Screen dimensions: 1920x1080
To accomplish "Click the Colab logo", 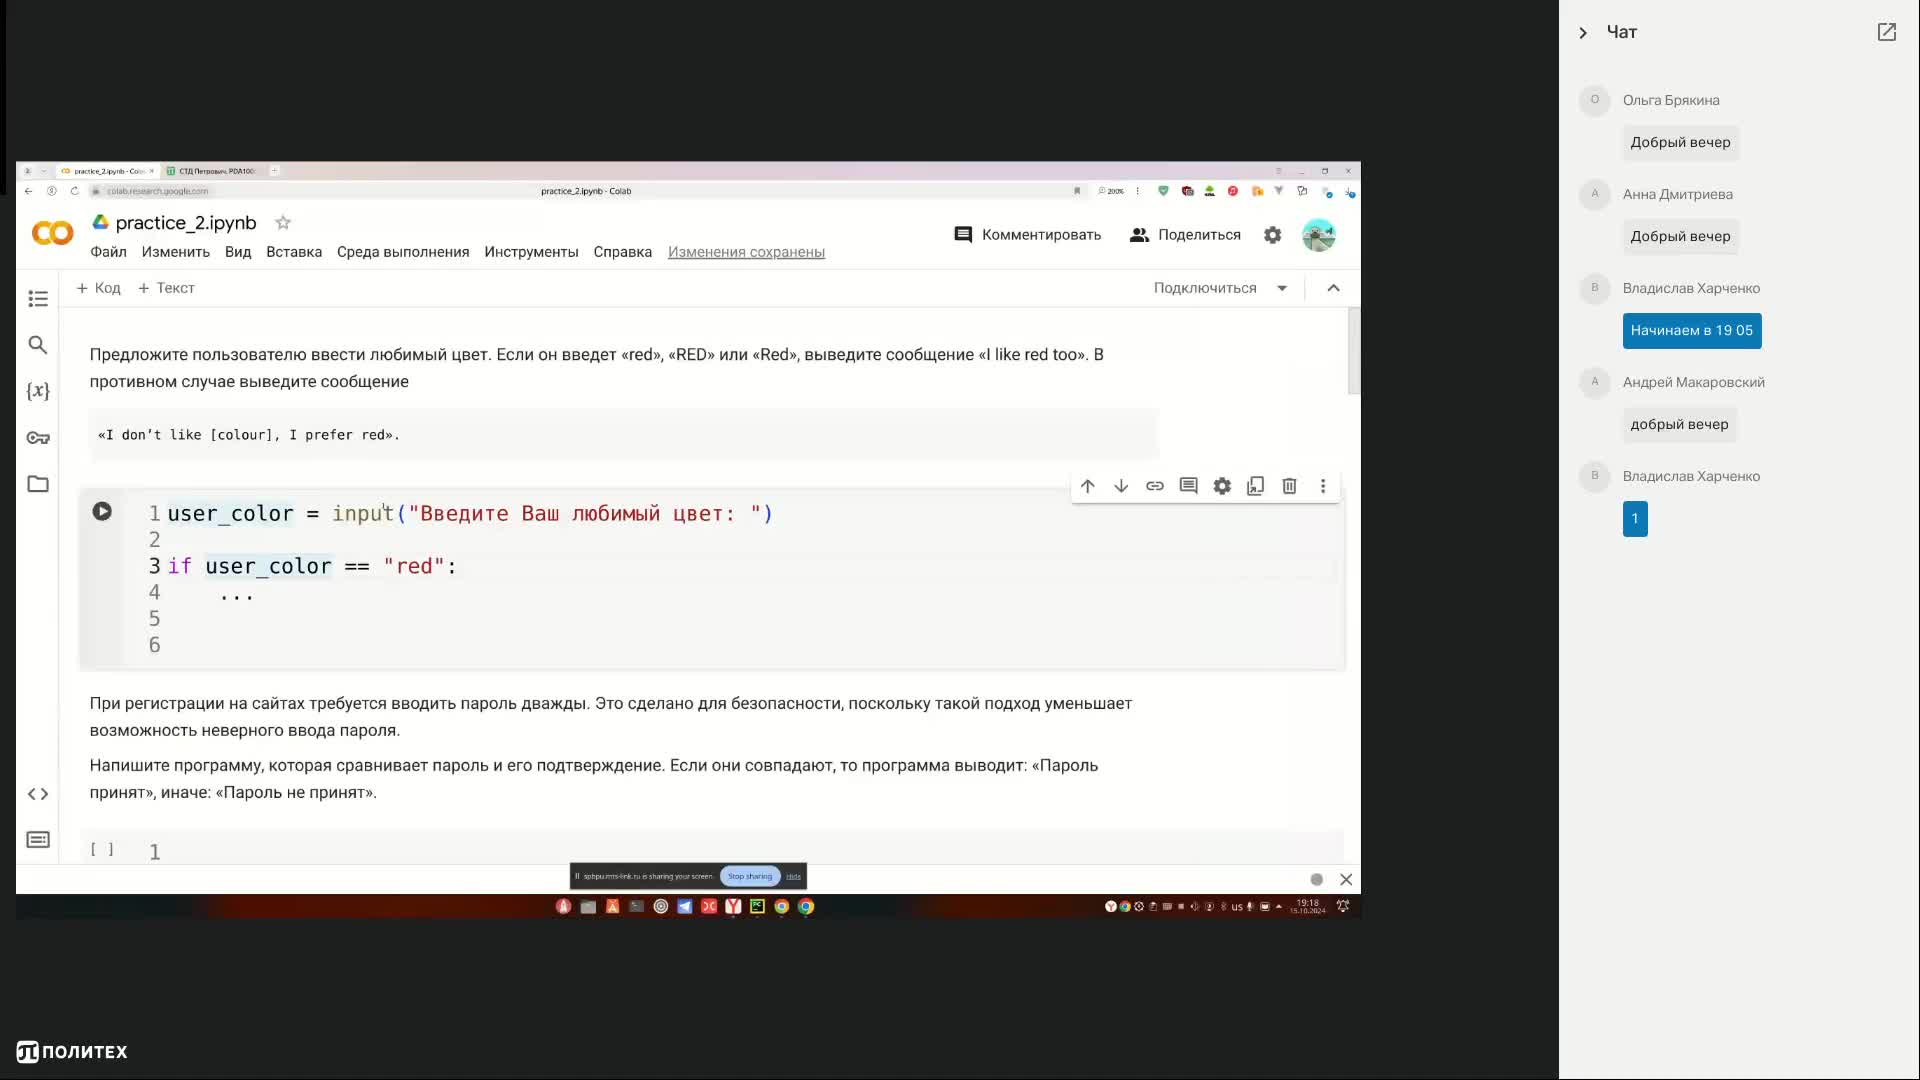I will coord(53,233).
